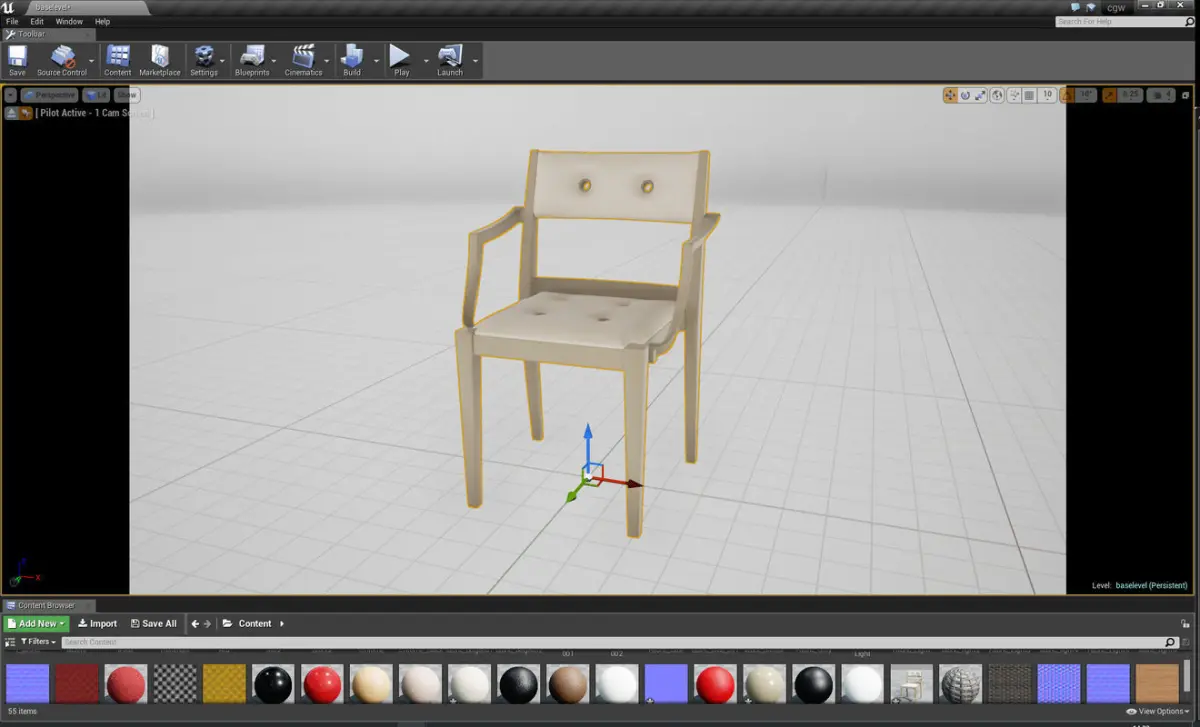The width and height of the screenshot is (1200, 727).
Task: Open the camera speed setting
Action: coord(1160,95)
